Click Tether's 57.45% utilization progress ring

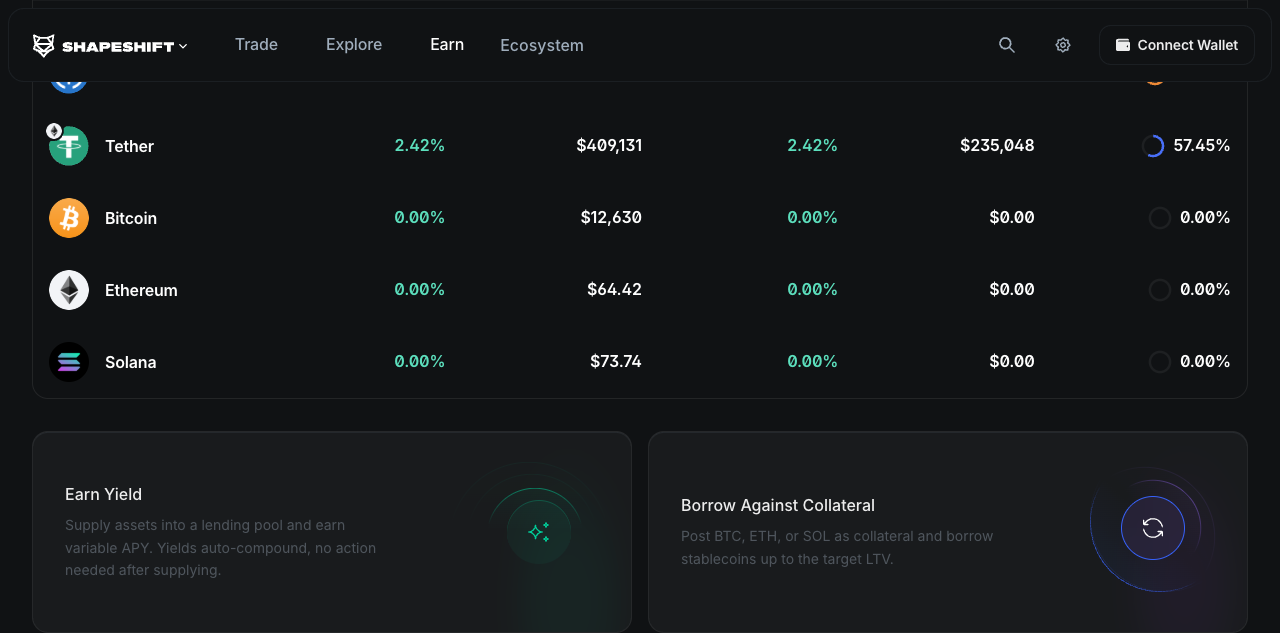pos(1153,146)
